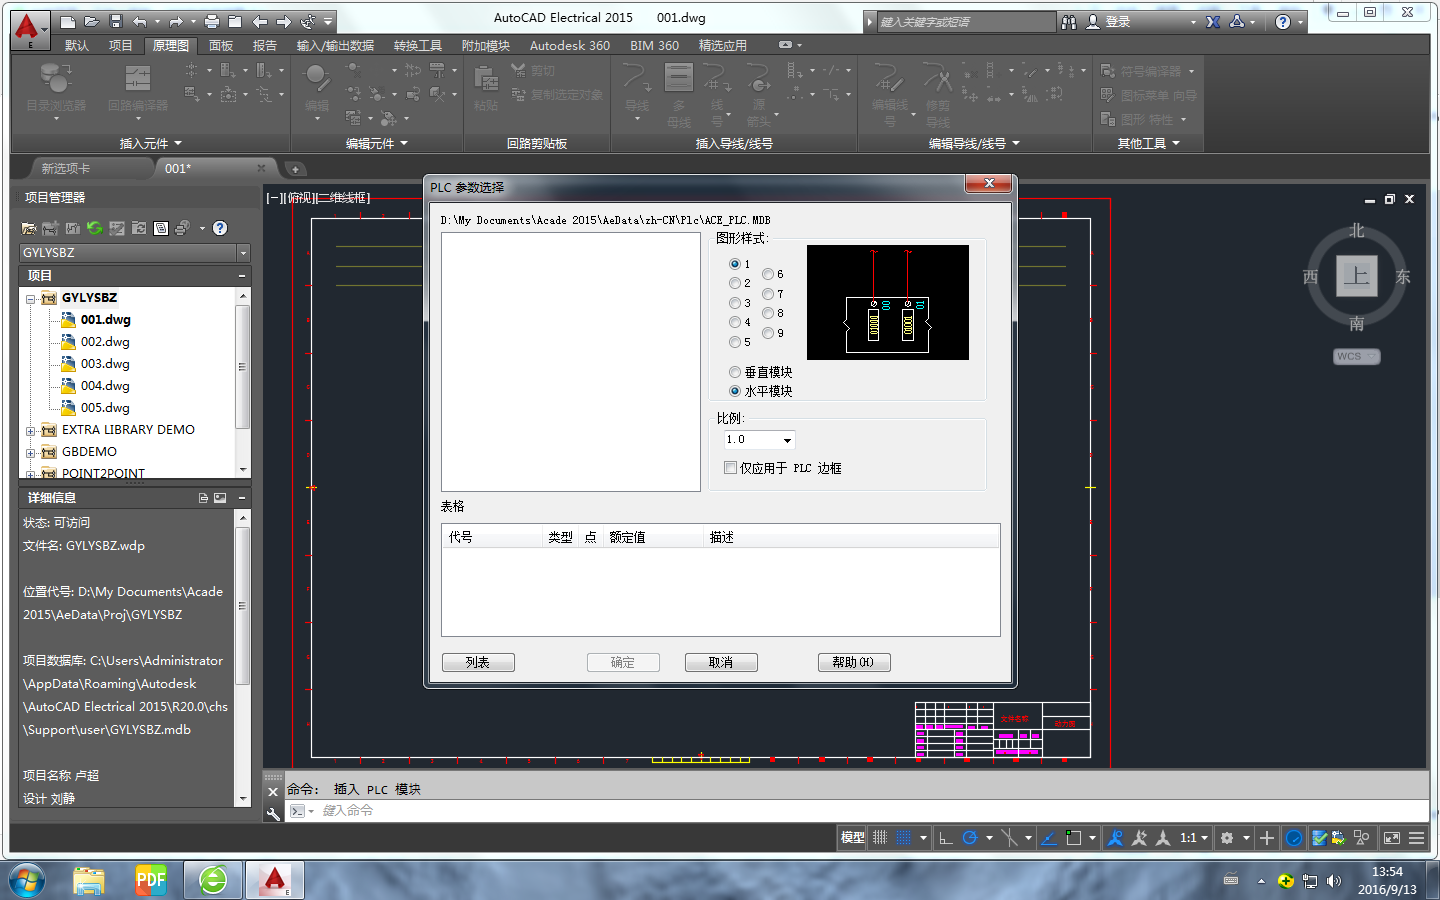Select graphics style radio button 2
Viewport: 1440px width, 900px height.
(x=735, y=283)
